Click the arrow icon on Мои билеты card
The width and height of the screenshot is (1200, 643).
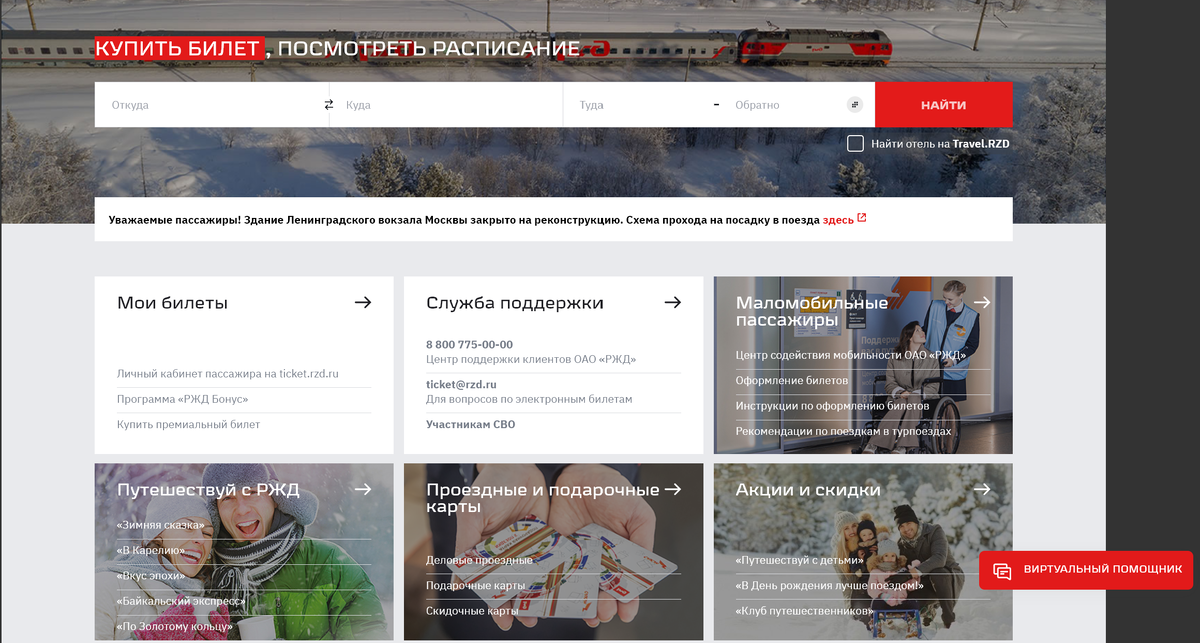363,302
